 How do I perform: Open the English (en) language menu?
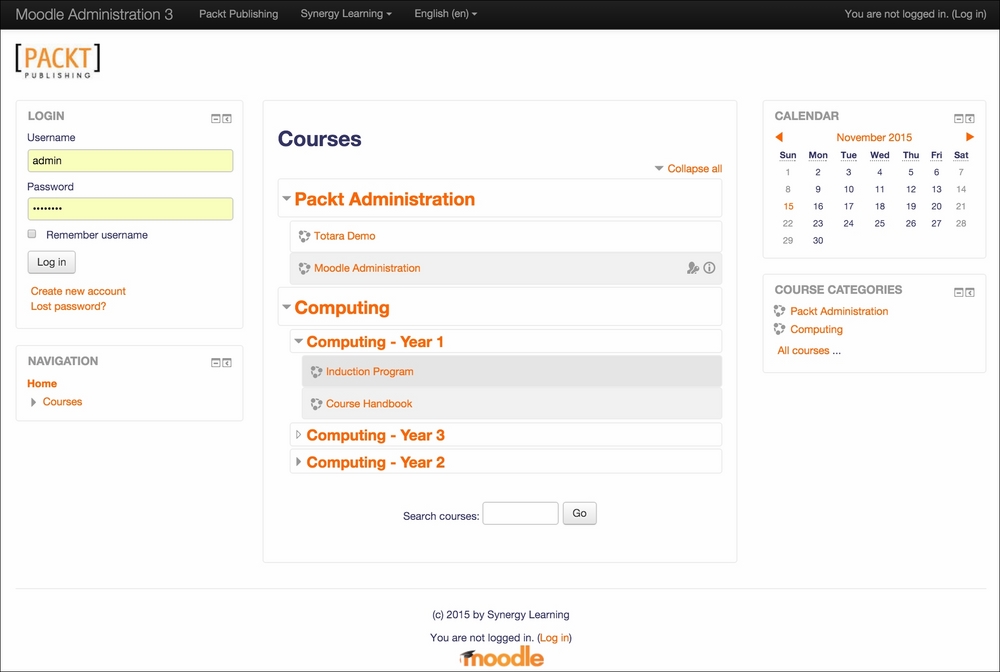click(x=445, y=14)
